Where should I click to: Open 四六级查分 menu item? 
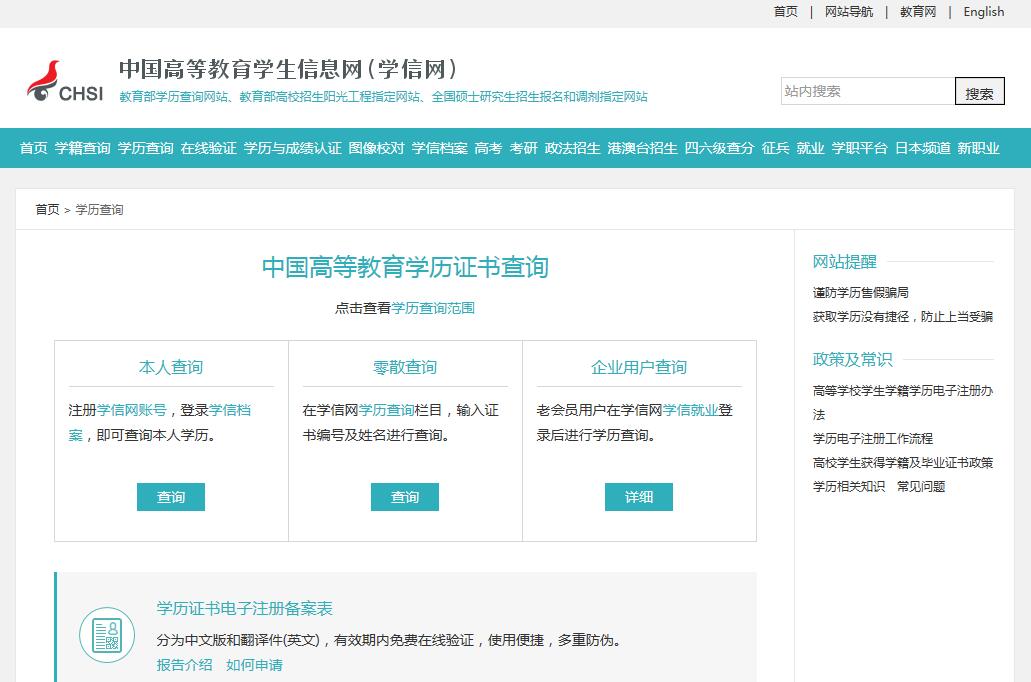click(719, 148)
